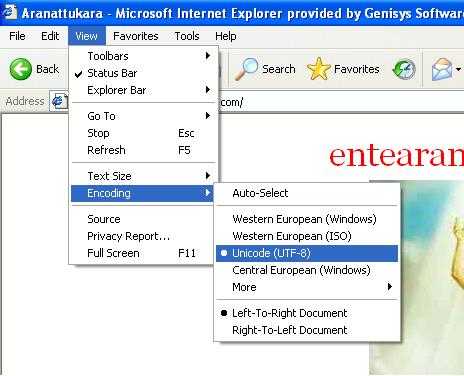Choose Auto-Select encoding

coord(307,193)
